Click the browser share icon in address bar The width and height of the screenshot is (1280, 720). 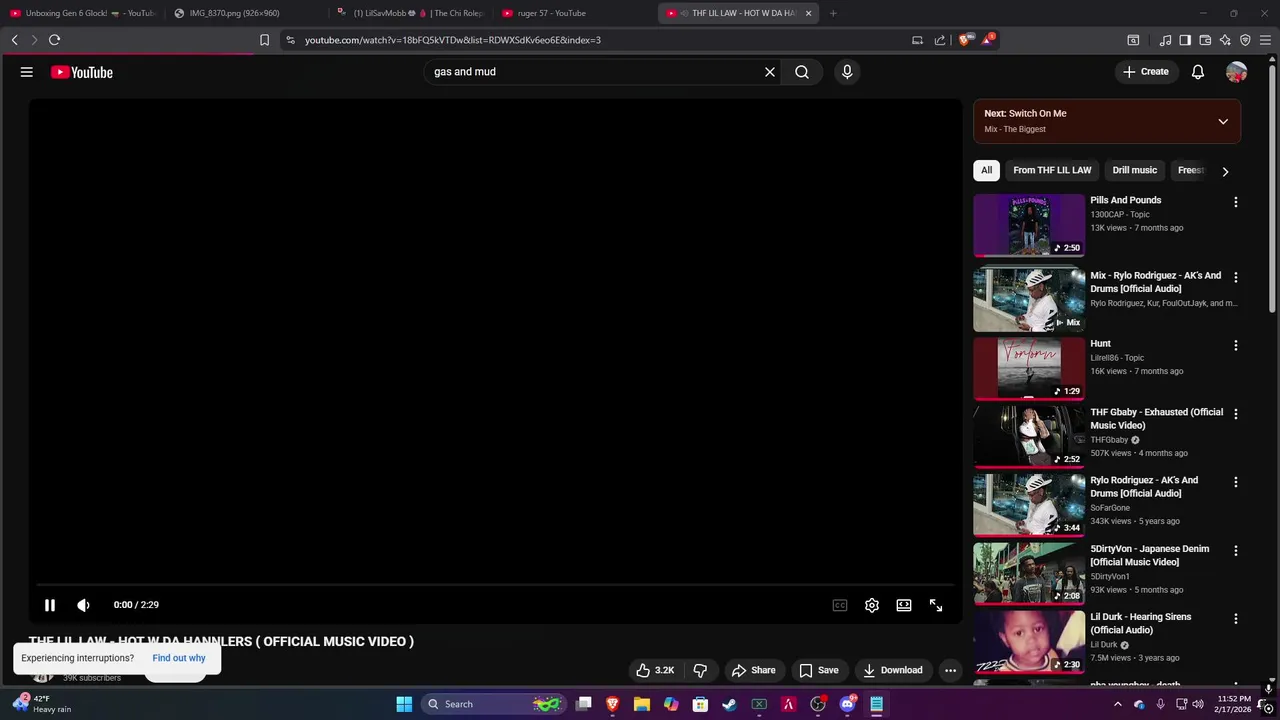pos(940,40)
